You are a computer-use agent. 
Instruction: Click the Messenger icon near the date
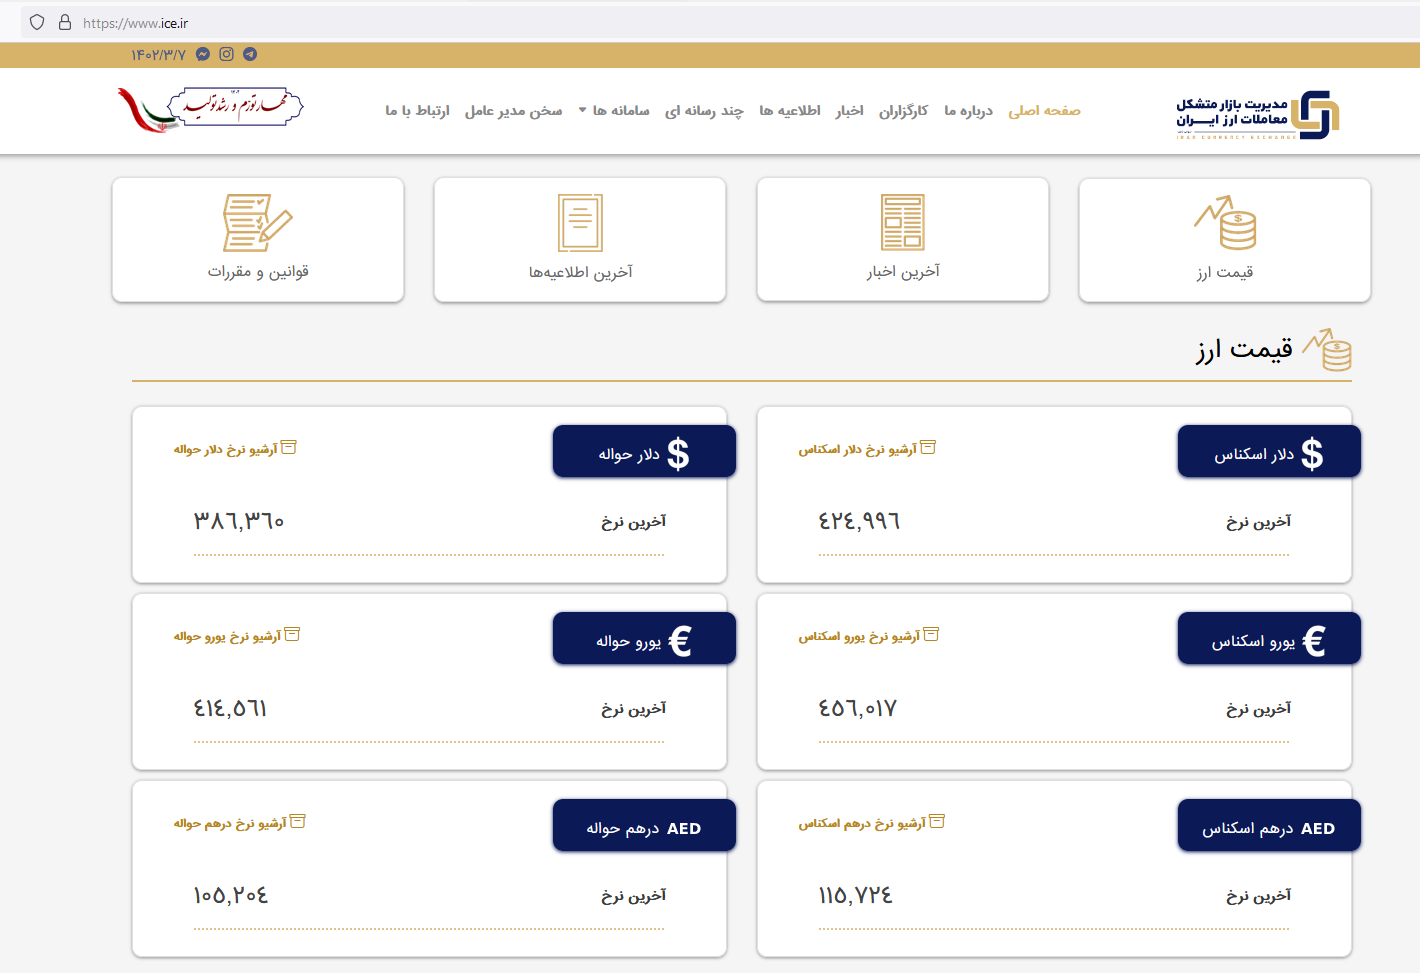pos(202,54)
